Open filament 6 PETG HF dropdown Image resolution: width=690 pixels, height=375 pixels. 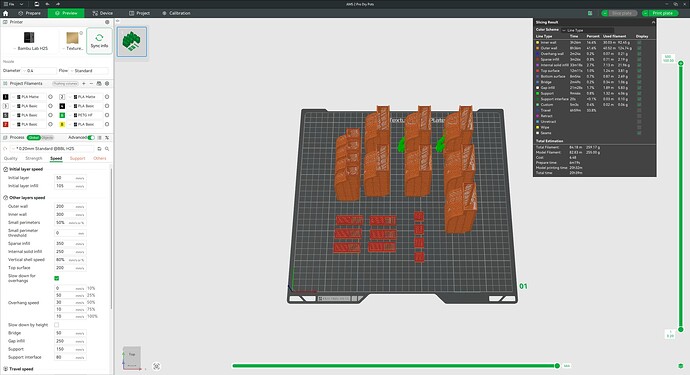pyautogui.click(x=85, y=115)
